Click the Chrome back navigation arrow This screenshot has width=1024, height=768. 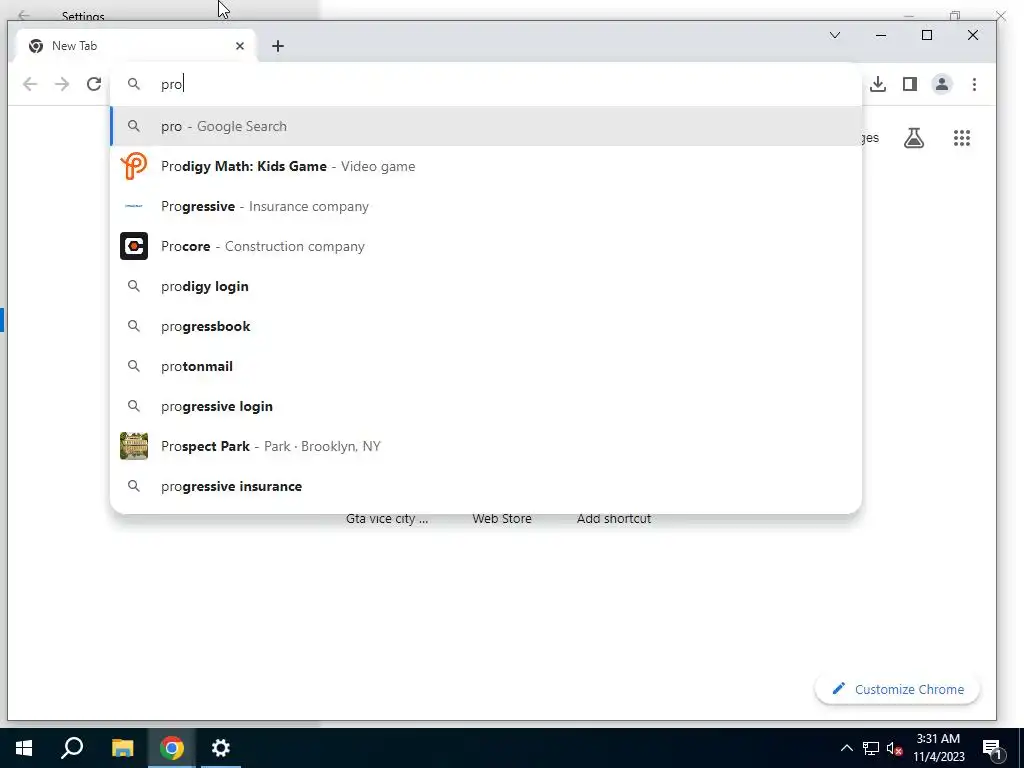tap(30, 84)
